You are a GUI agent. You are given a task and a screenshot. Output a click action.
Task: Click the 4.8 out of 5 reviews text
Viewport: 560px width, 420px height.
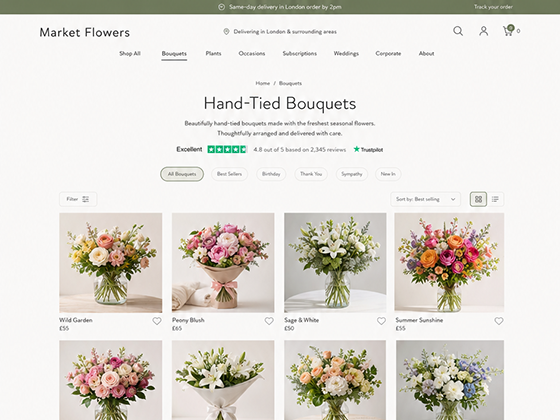(300, 150)
